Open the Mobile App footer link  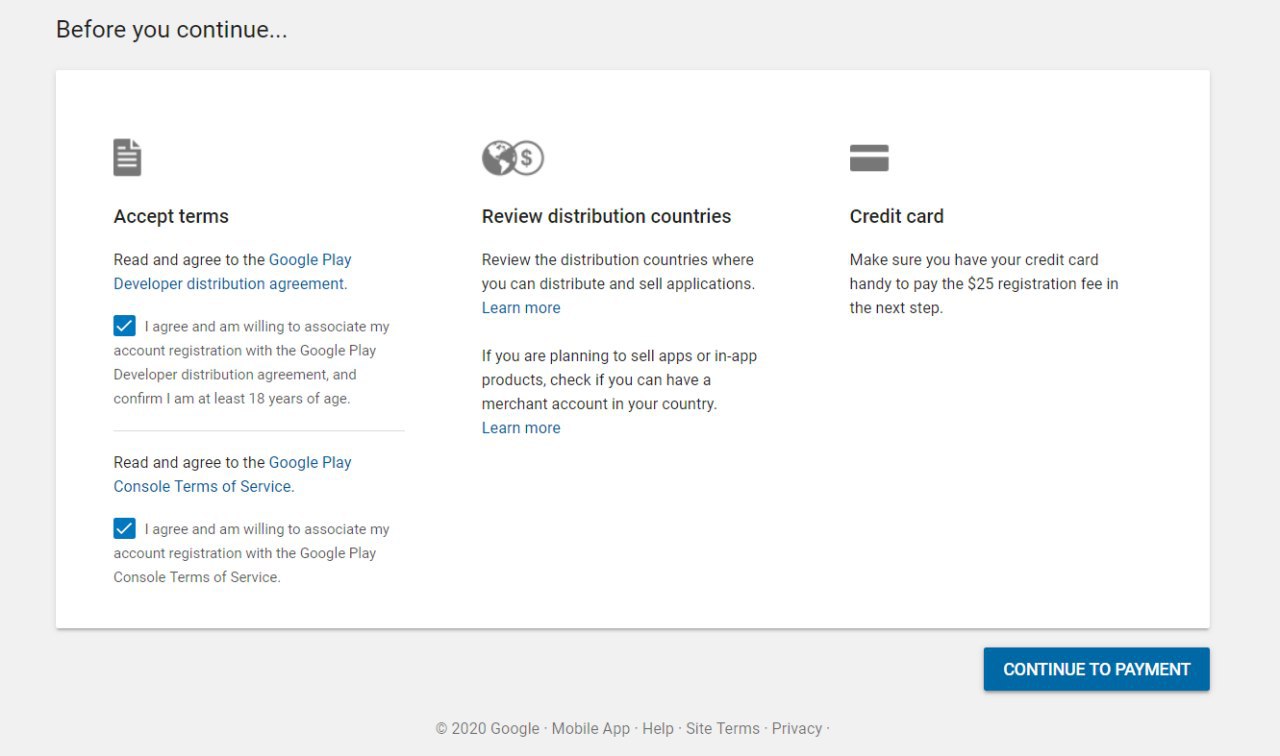point(591,728)
